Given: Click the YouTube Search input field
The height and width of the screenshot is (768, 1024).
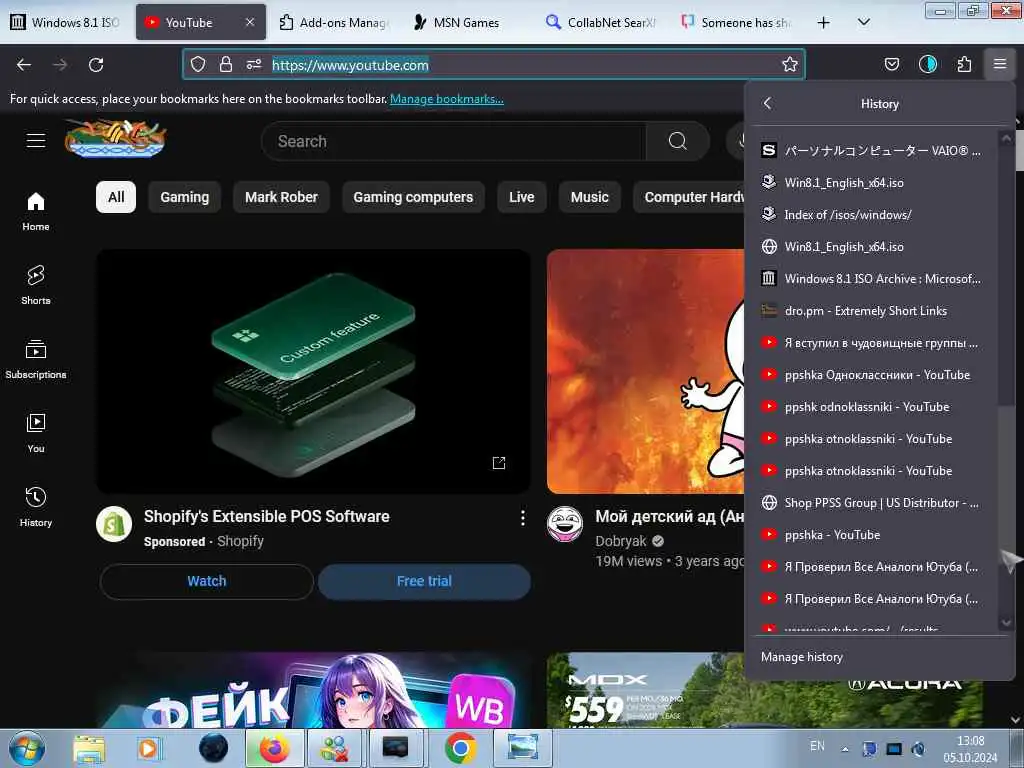Looking at the screenshot, I should 454,141.
